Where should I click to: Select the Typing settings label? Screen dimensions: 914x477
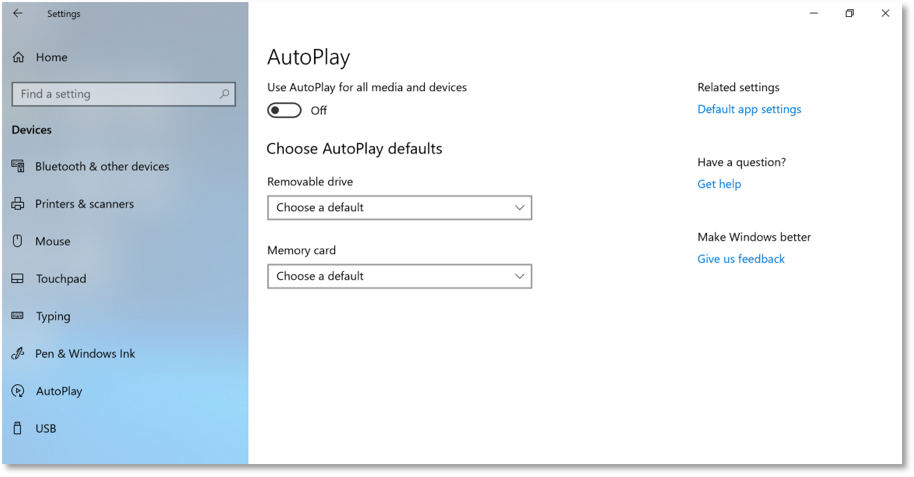click(53, 316)
